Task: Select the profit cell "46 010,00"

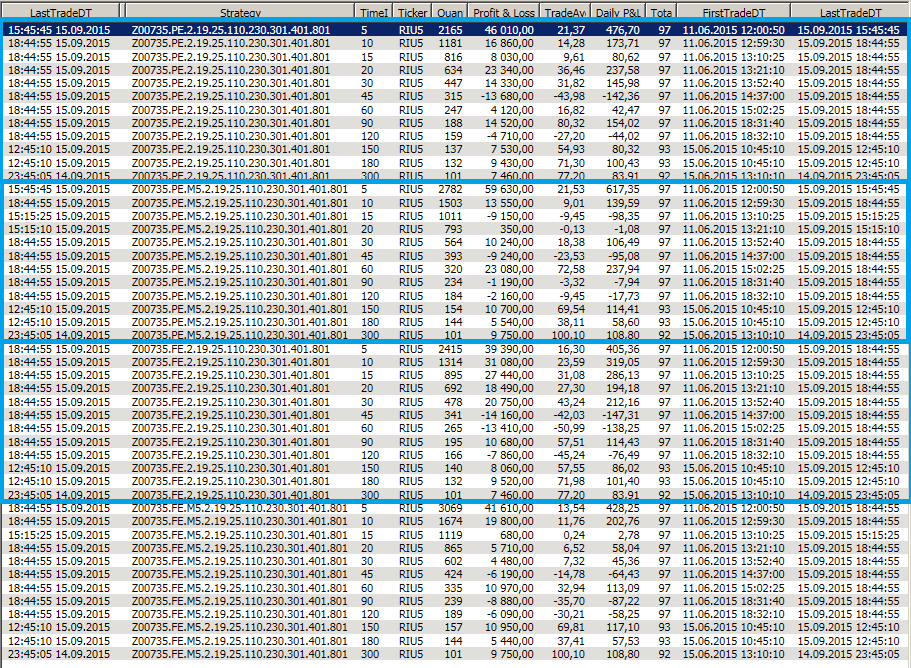Action: click(x=509, y=30)
